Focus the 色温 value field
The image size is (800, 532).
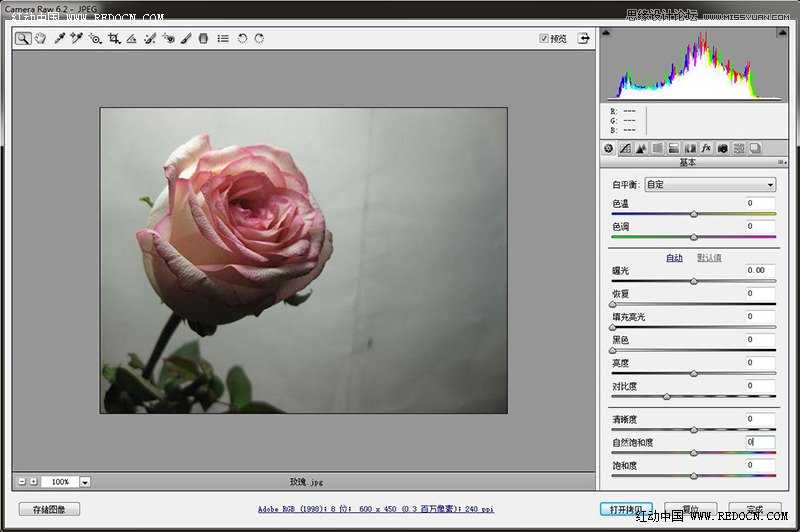coord(760,204)
